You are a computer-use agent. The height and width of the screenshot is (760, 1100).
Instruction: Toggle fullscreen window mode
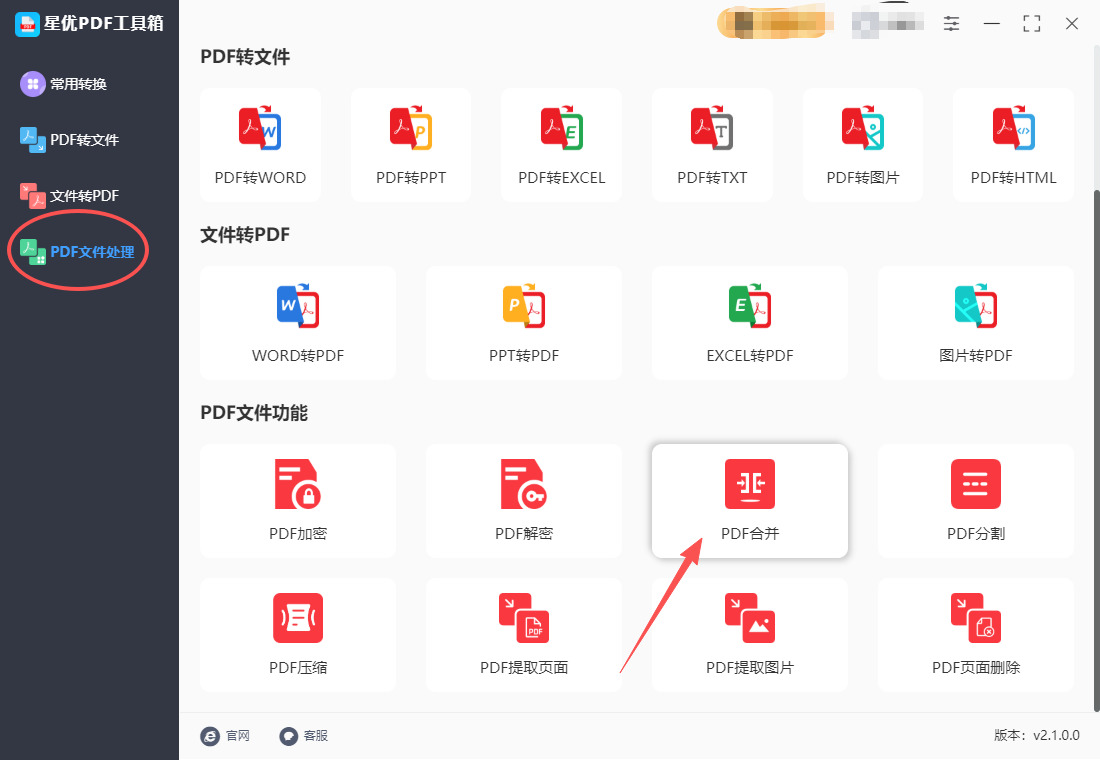(1031, 24)
